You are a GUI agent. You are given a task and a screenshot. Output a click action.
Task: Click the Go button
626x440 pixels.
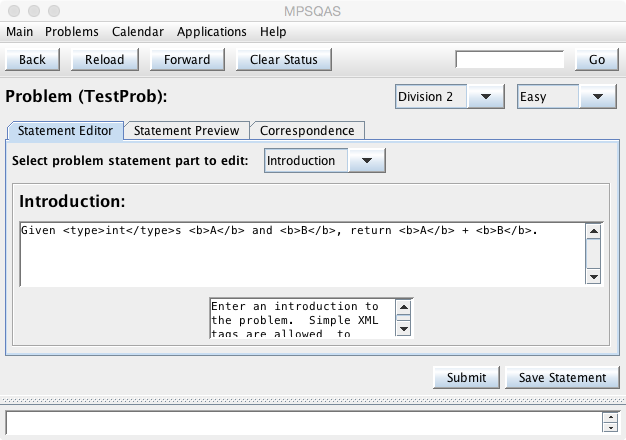[x=597, y=59]
